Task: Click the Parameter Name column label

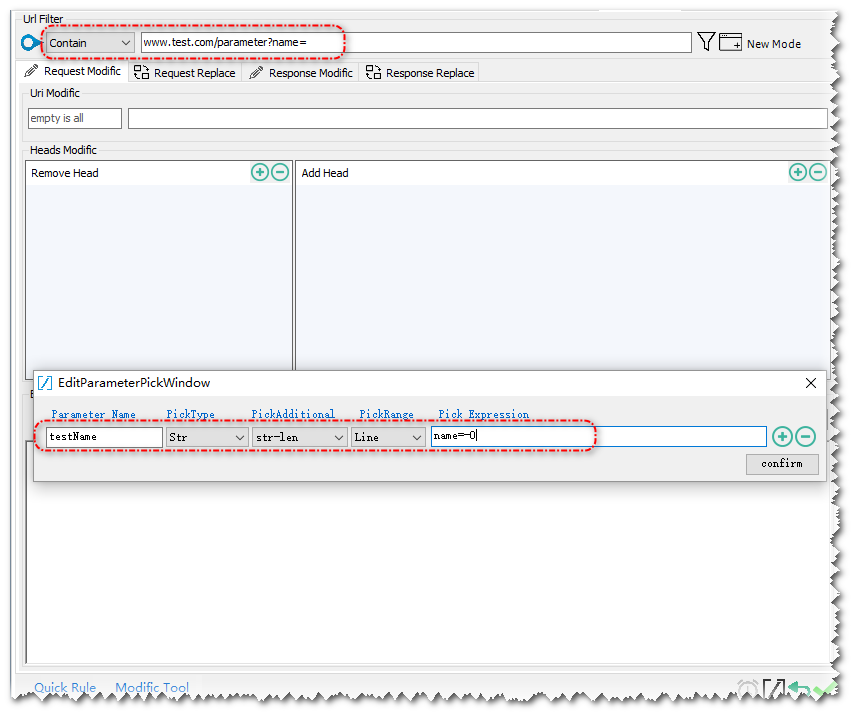Action: pyautogui.click(x=93, y=414)
